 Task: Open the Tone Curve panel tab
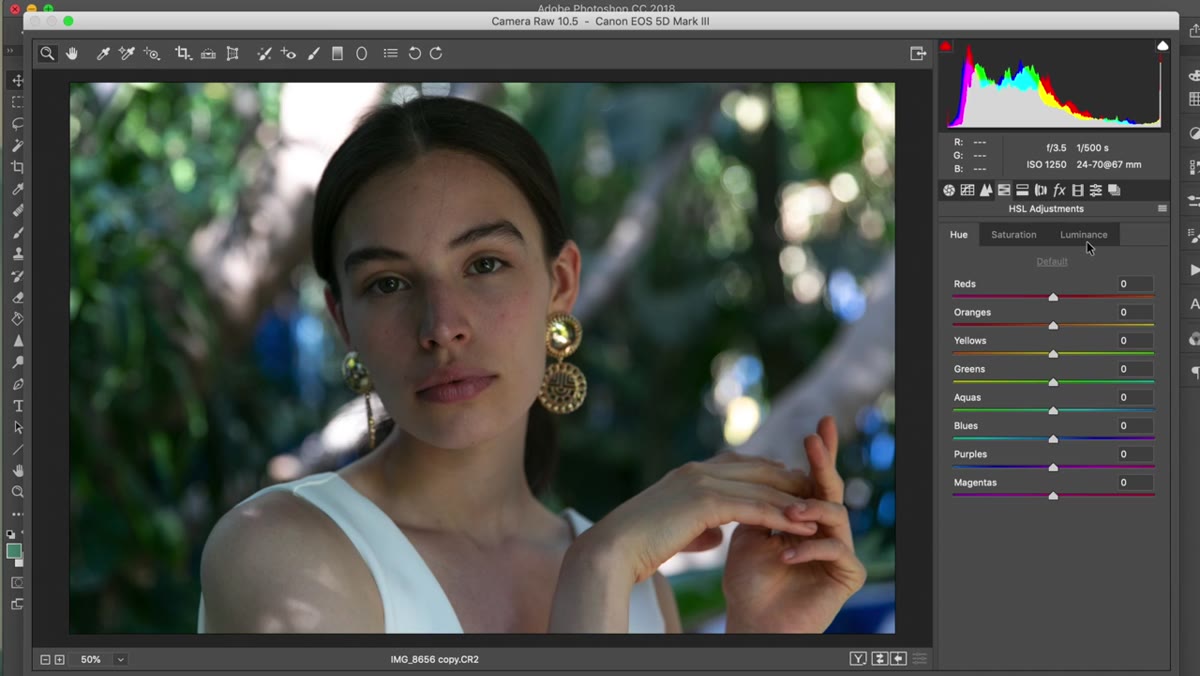pos(967,190)
